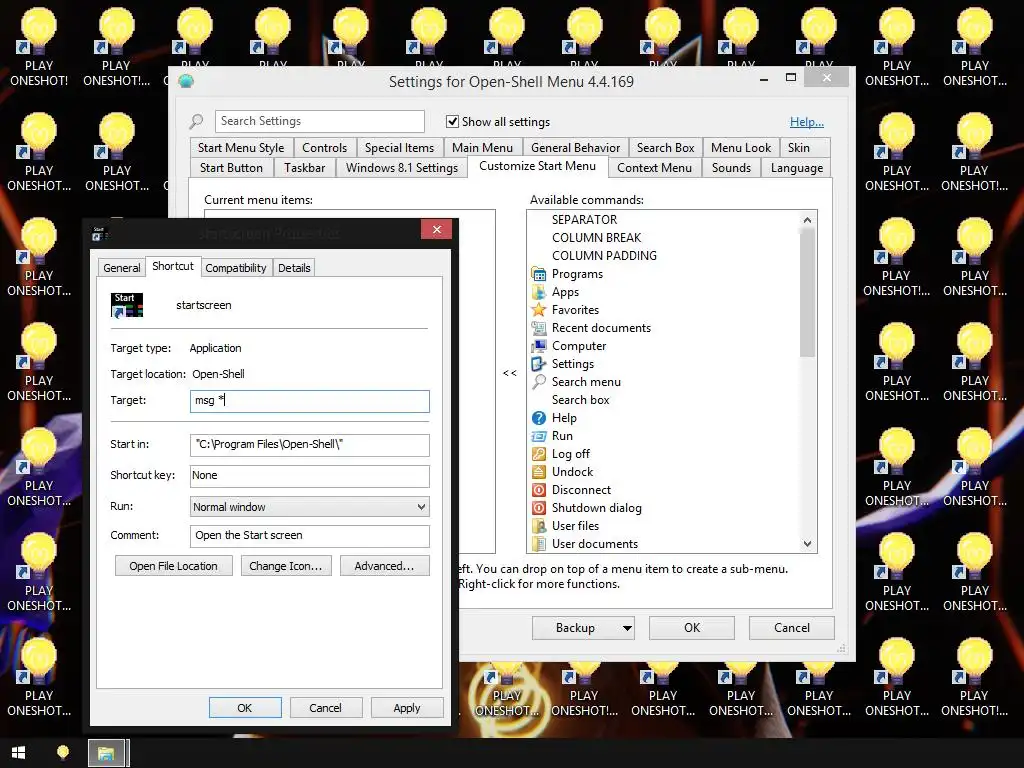This screenshot has height=768, width=1024.
Task: Focus the Search Settings input field
Action: coord(319,121)
